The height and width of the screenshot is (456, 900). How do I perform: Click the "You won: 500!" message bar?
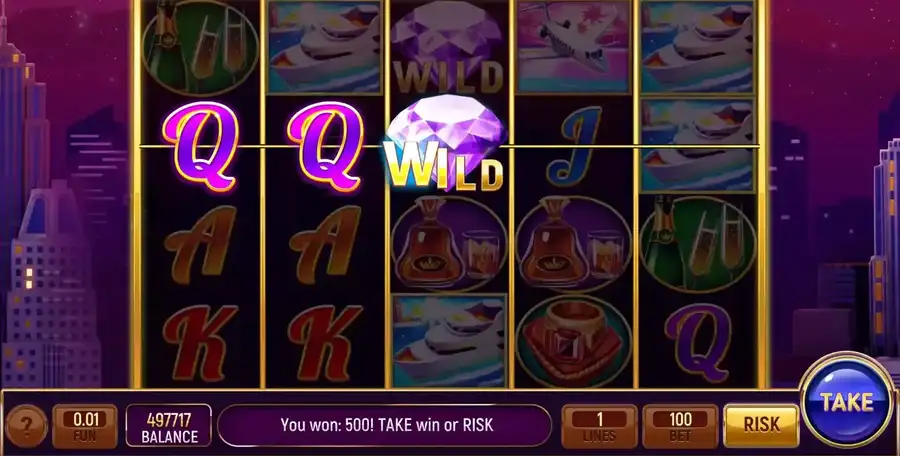pyautogui.click(x=385, y=426)
